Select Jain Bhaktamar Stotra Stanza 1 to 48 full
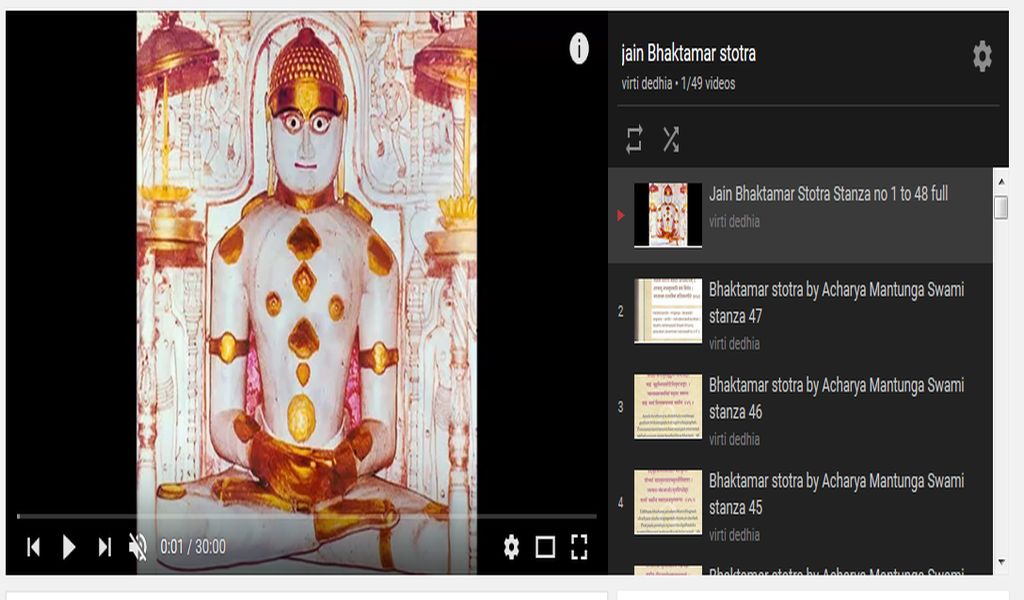 pos(828,194)
